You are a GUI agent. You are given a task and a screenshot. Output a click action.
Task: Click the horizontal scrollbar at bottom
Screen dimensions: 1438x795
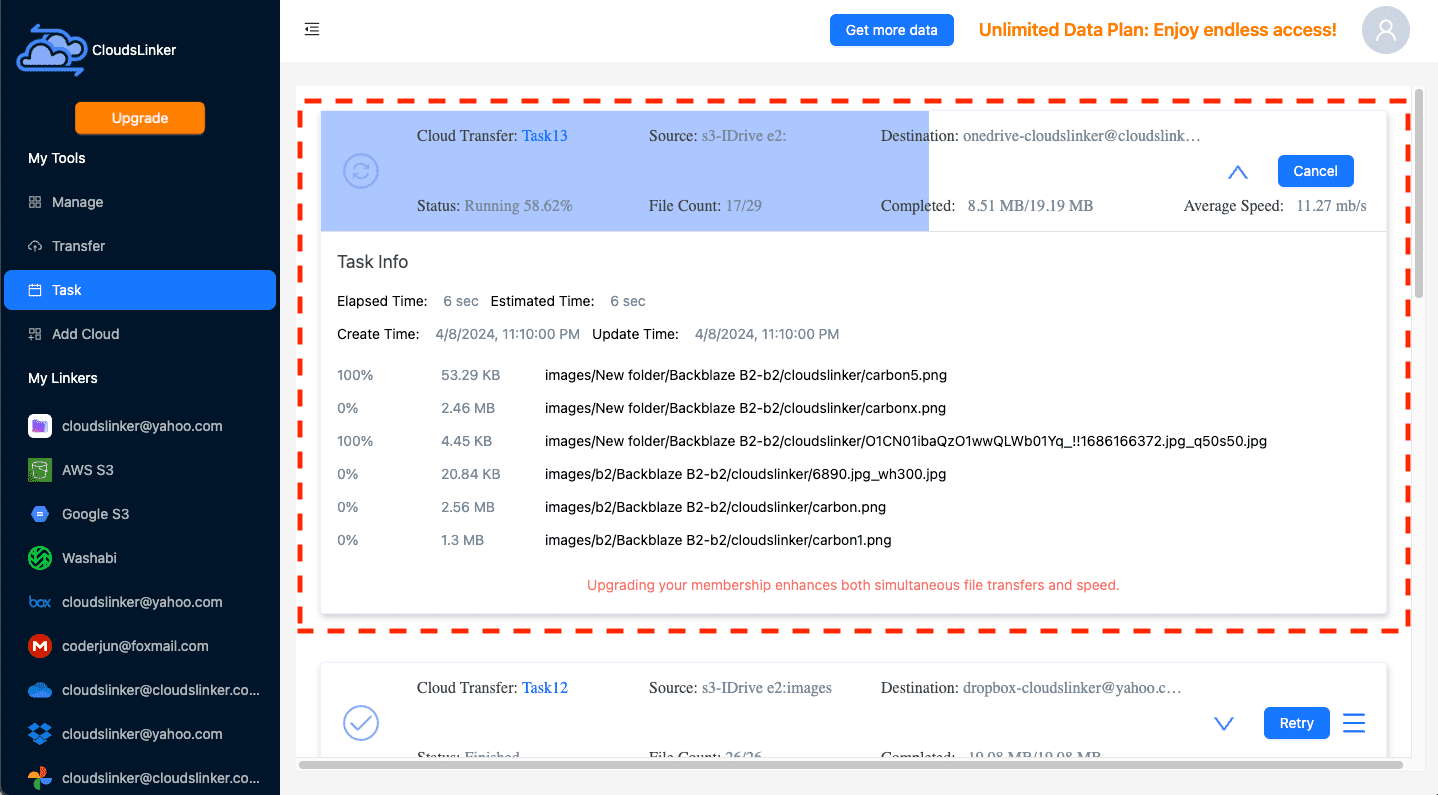[850, 765]
